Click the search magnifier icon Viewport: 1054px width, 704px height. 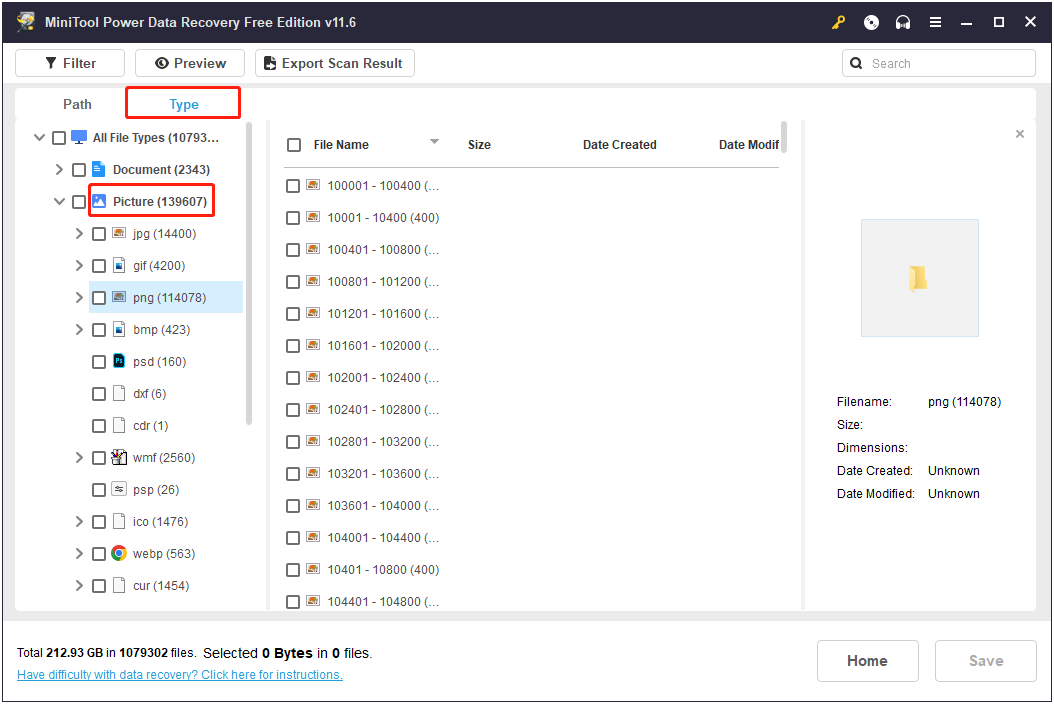[856, 63]
